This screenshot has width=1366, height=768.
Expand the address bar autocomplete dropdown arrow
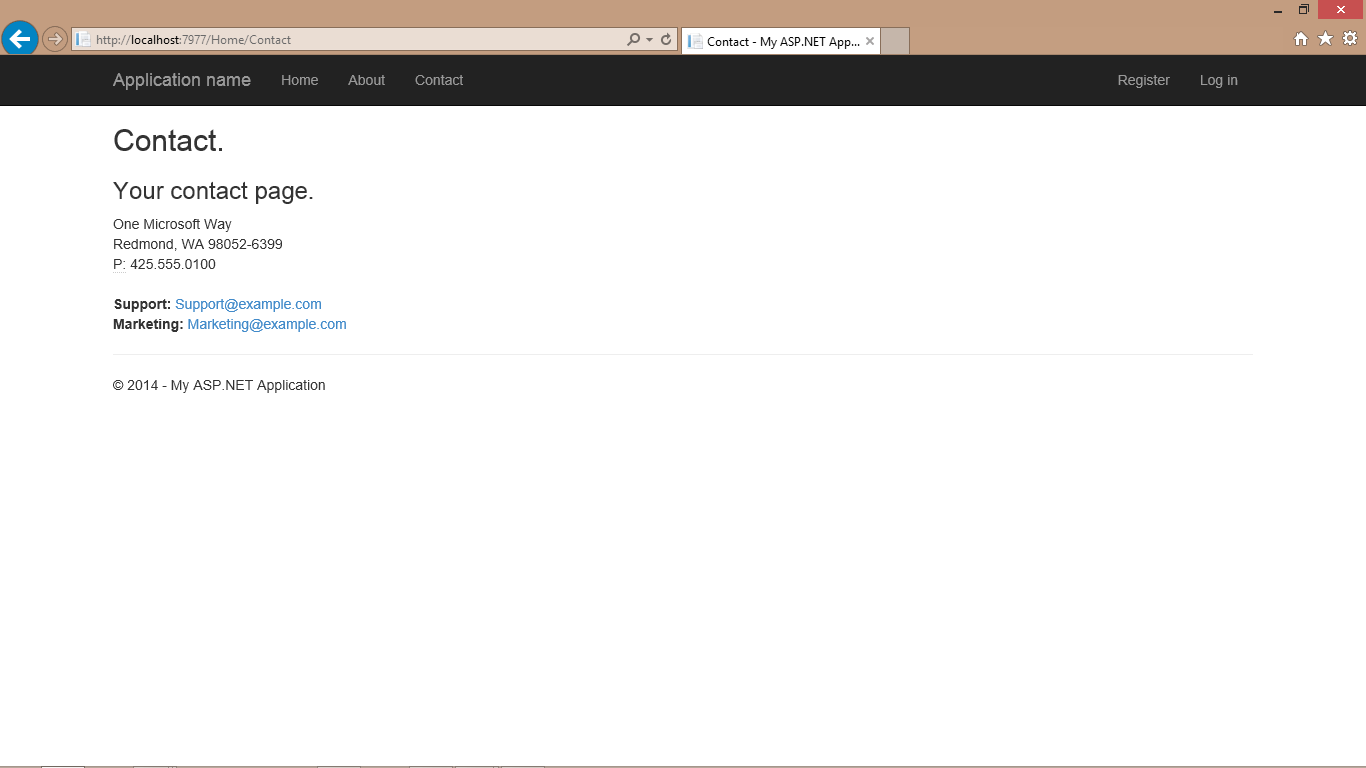pyautogui.click(x=650, y=40)
